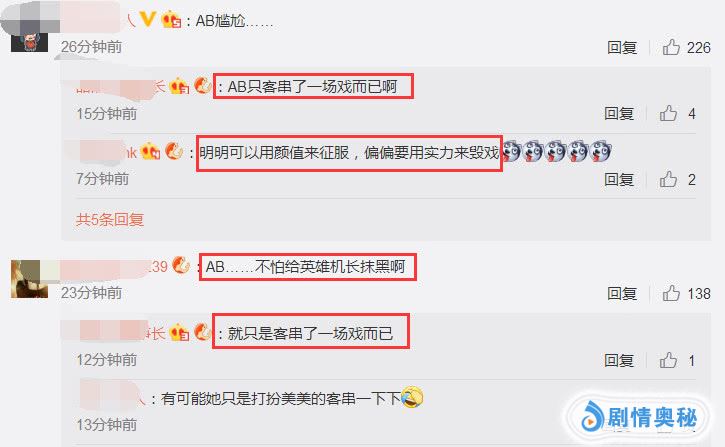Click thumbs-up on the 7分钟前 reply
Viewport: 725px width, 447px height.
tap(668, 179)
